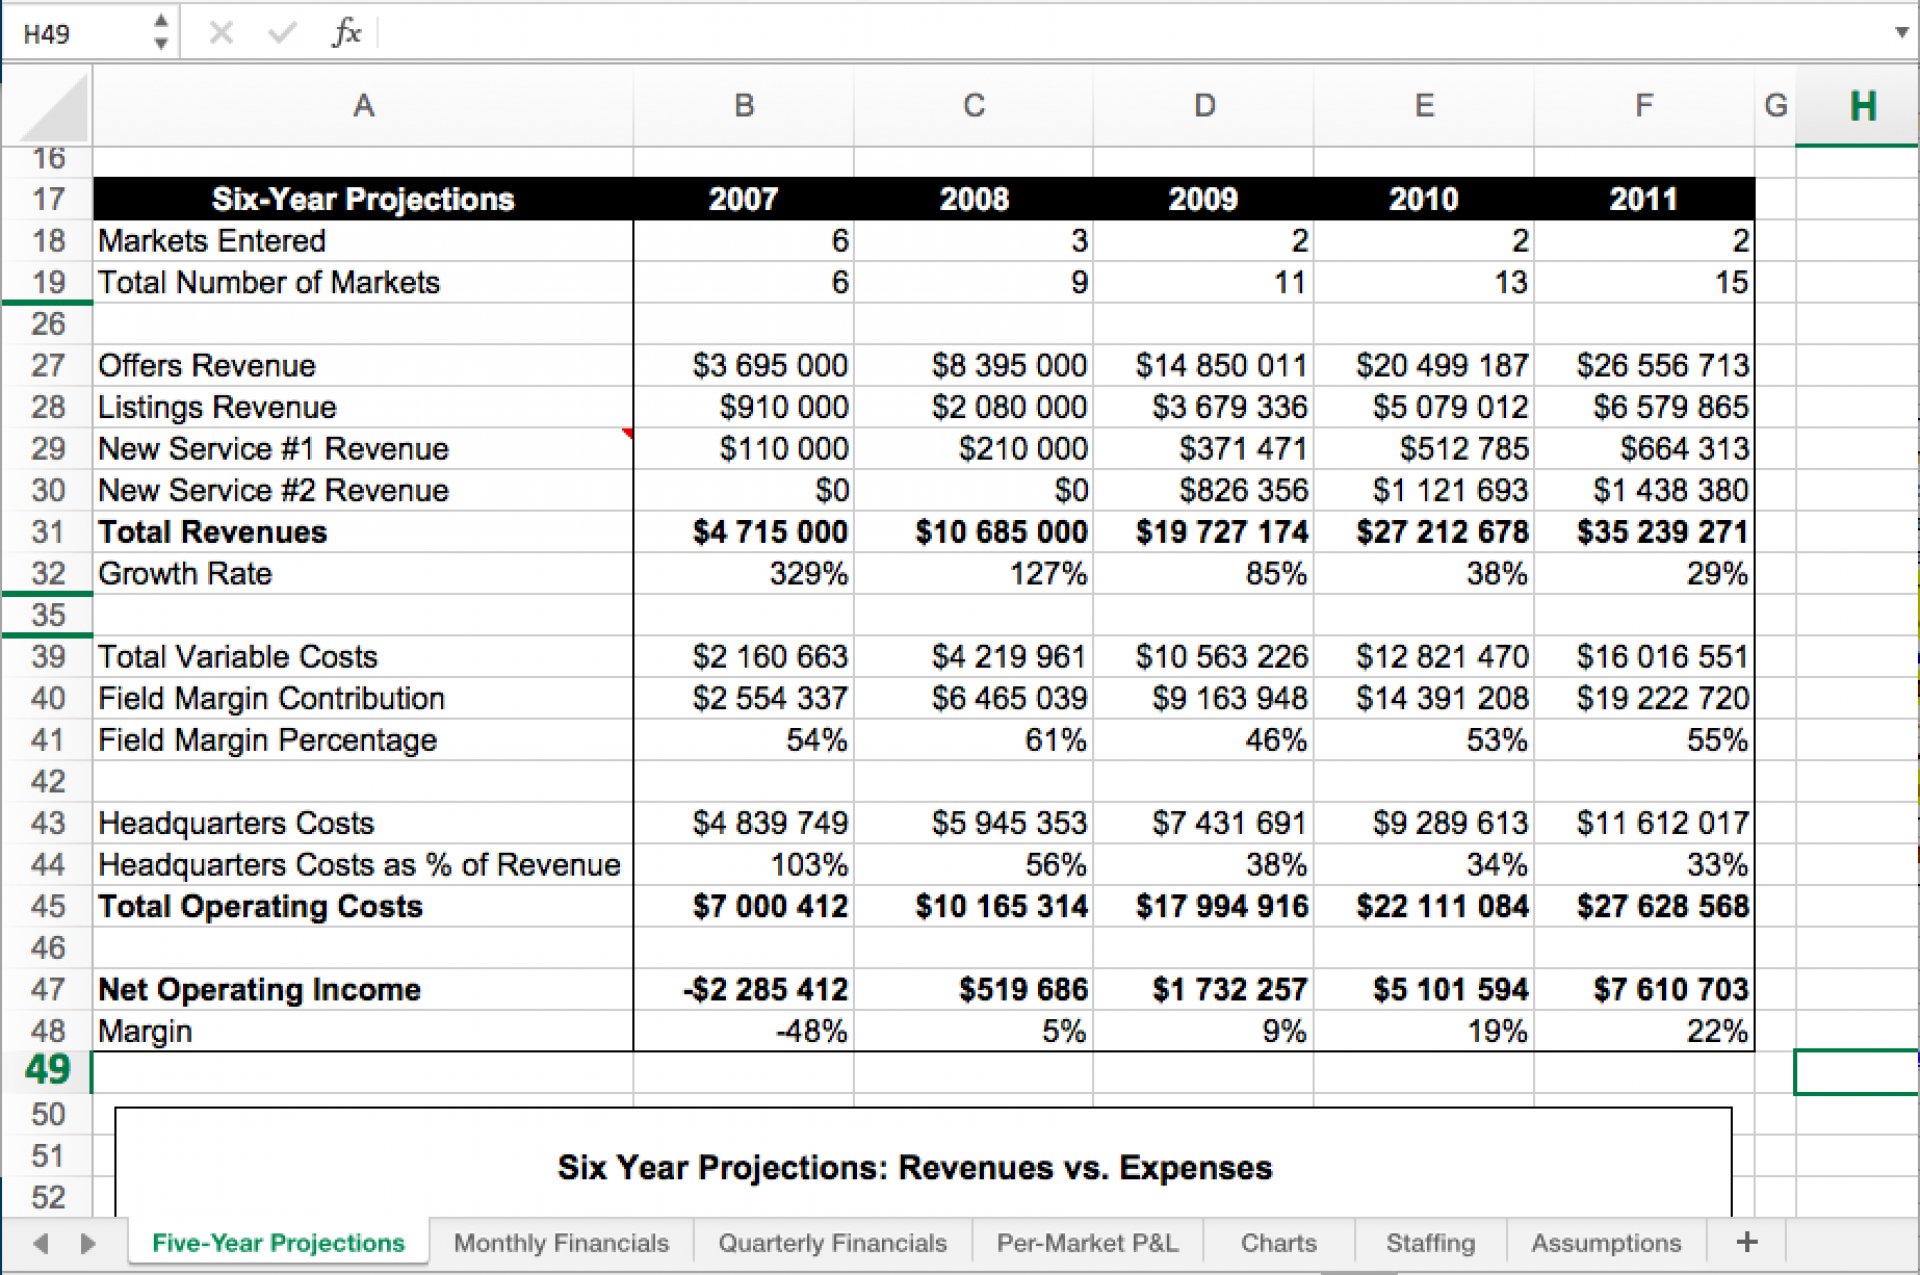
Task: Click Total Operating Costs value $22 111 084
Action: tap(1424, 906)
